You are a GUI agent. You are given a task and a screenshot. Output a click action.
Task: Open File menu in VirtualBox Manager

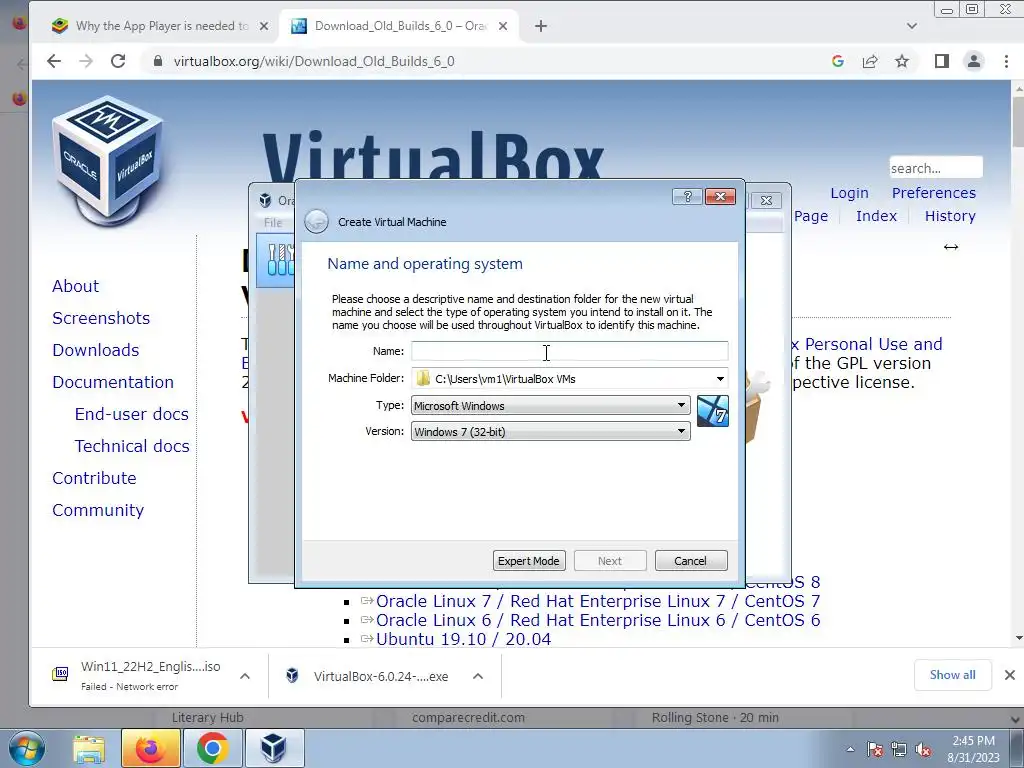pyautogui.click(x=273, y=223)
